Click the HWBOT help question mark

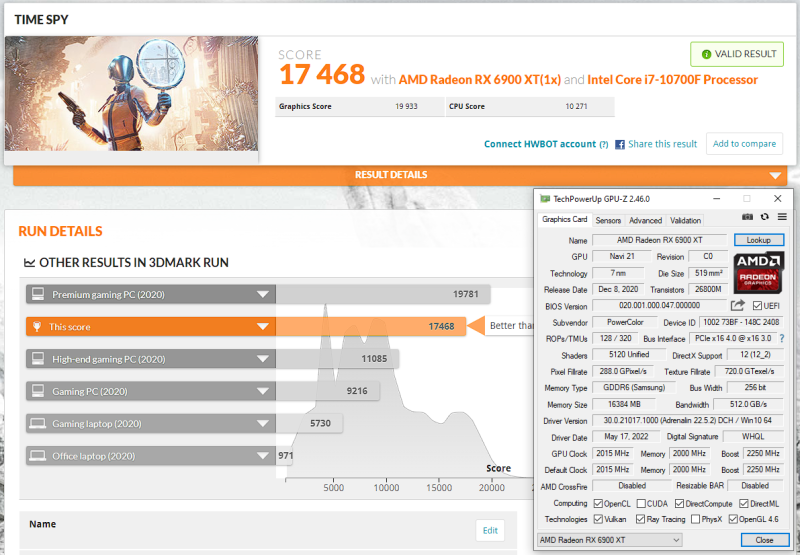tap(603, 144)
